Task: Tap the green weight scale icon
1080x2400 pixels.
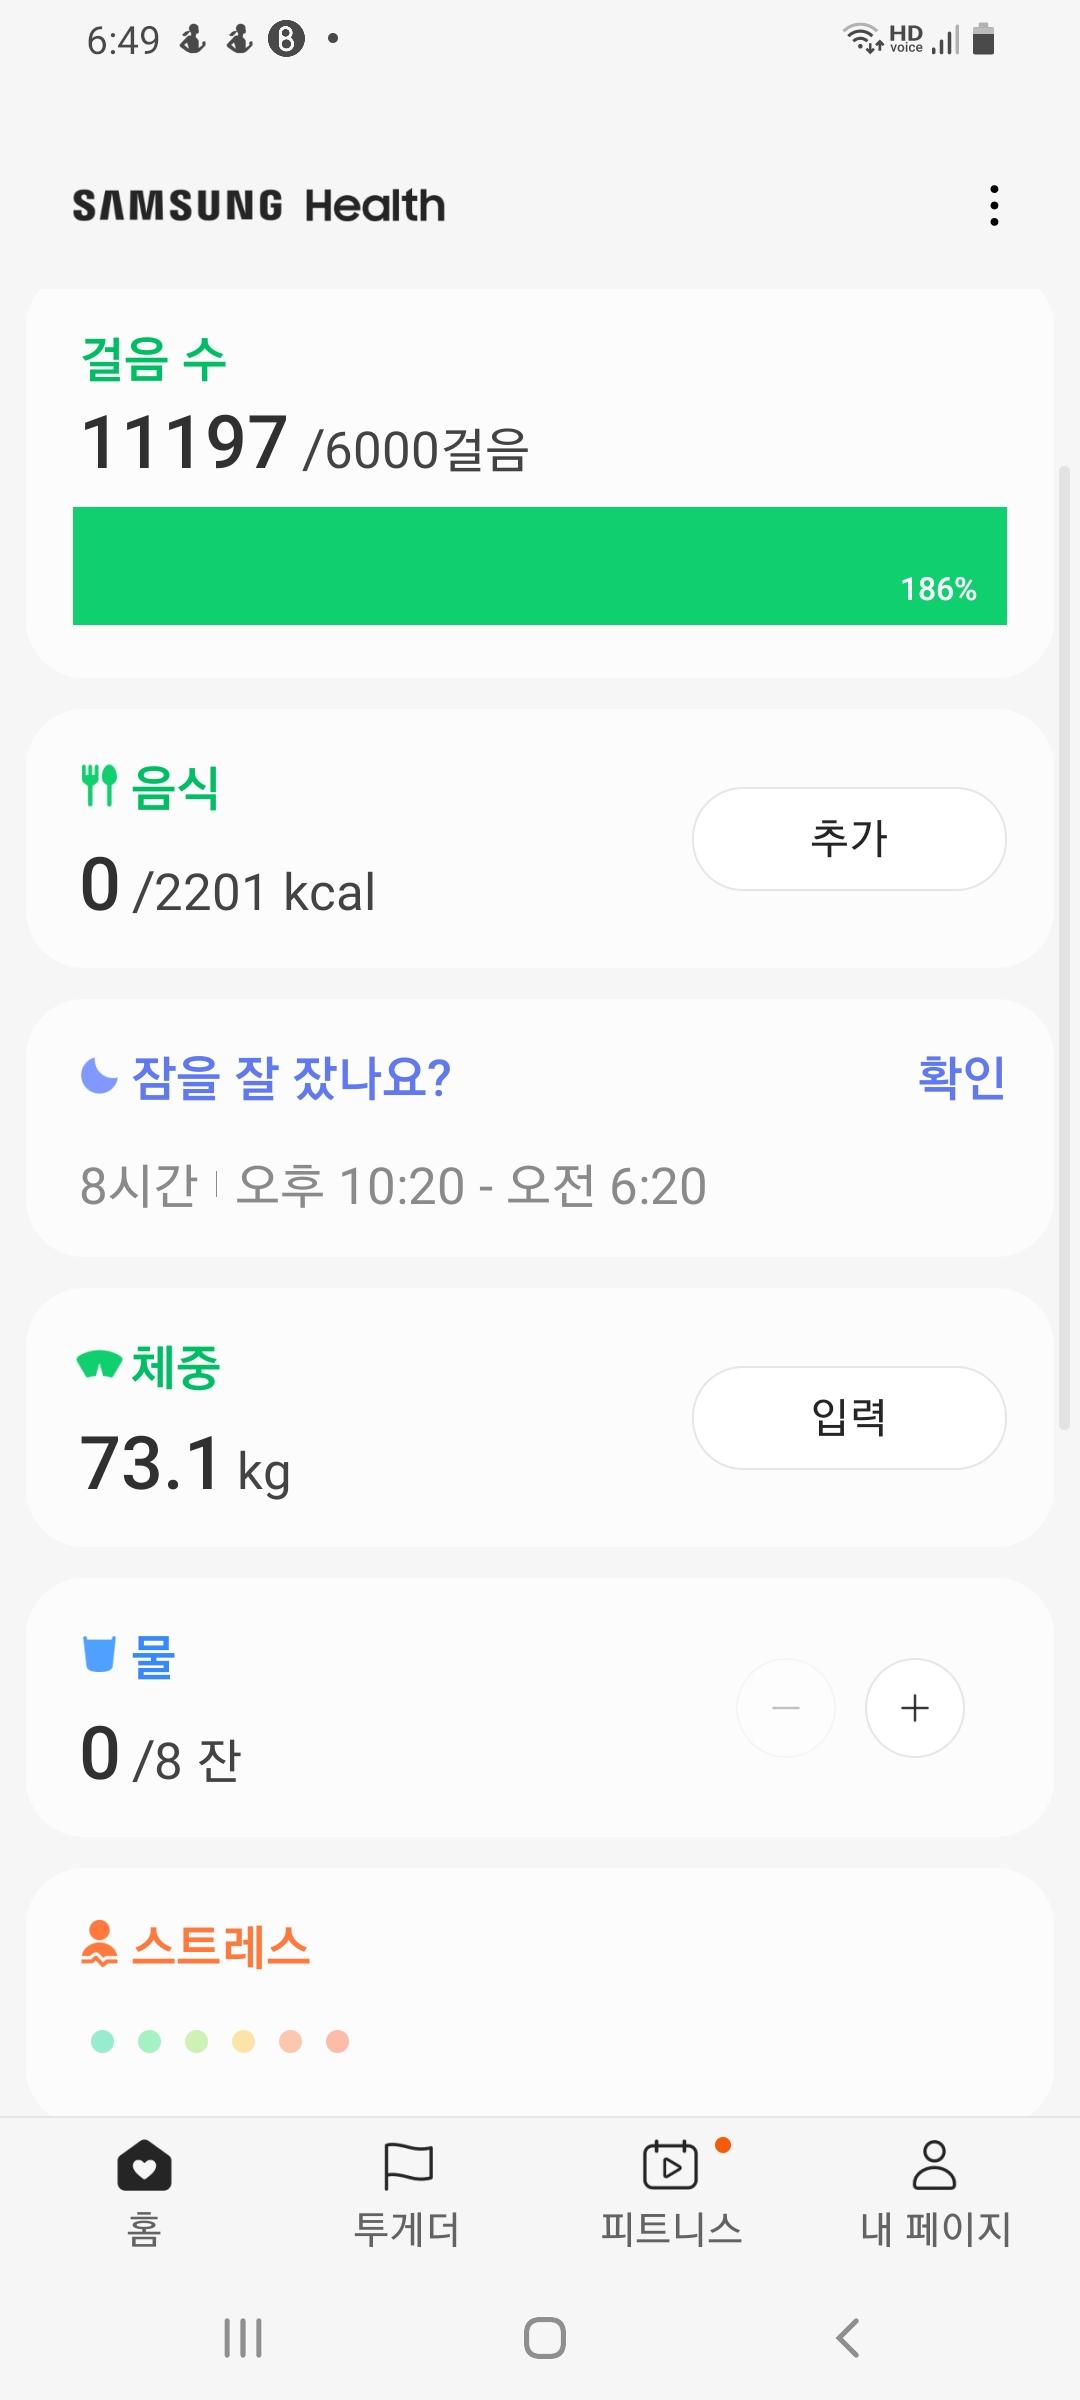Action: coord(99,1364)
